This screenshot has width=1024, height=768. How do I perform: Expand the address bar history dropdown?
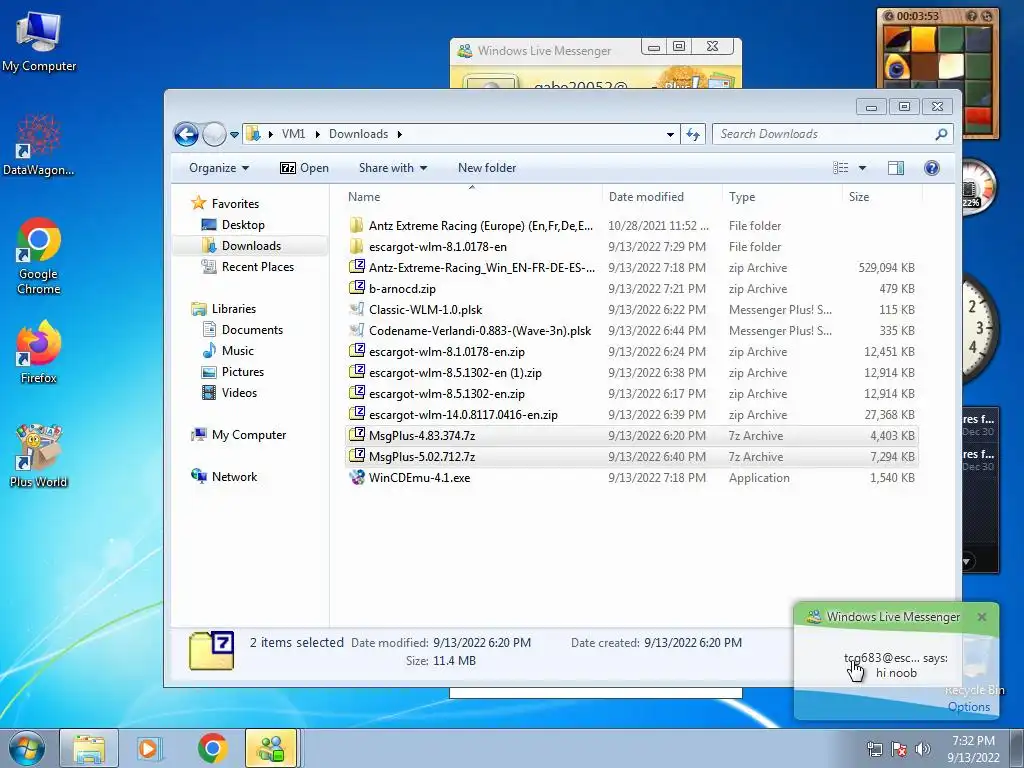click(x=670, y=134)
